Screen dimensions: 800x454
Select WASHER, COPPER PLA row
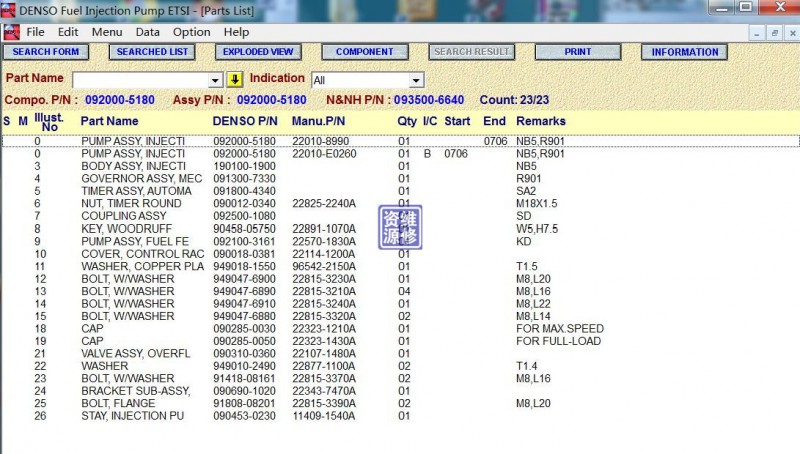pos(401,266)
